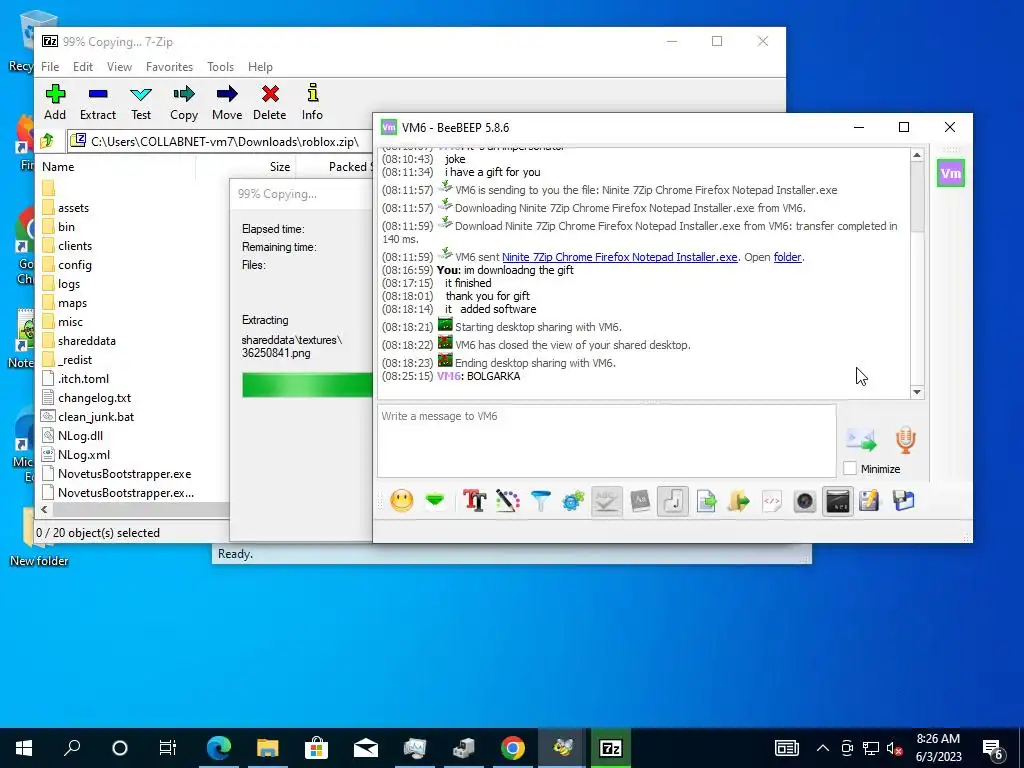
Task: Click the notepad with pencil save icon
Action: (x=869, y=501)
